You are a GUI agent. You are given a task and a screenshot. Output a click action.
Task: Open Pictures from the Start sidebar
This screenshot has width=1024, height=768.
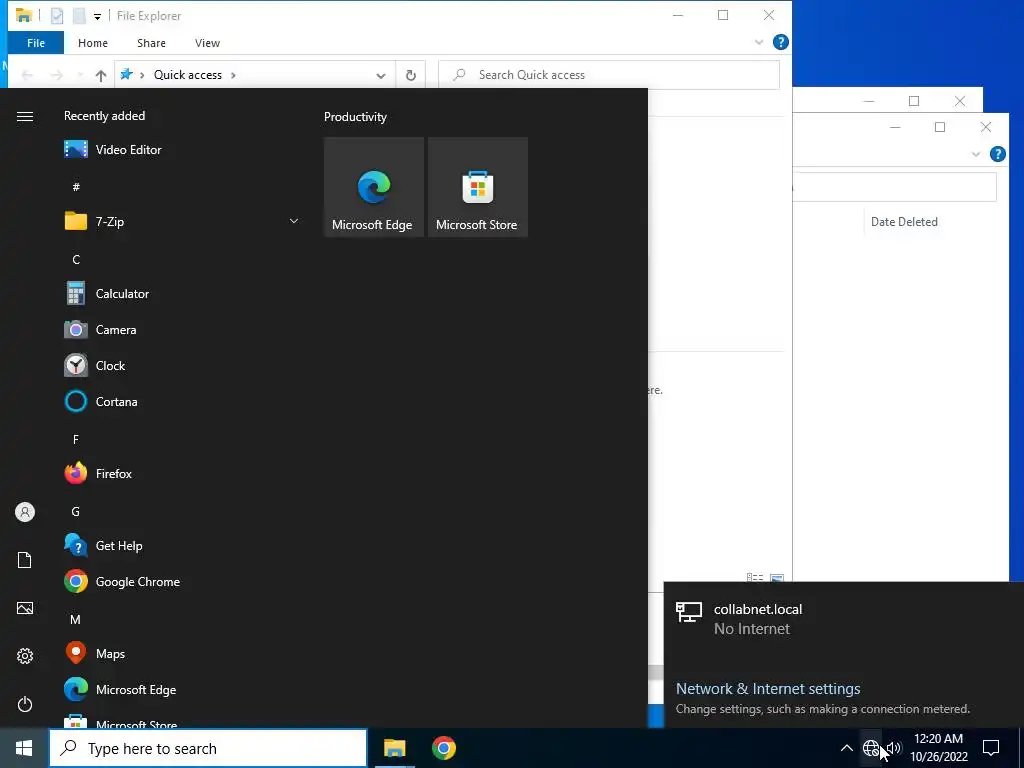click(x=25, y=608)
